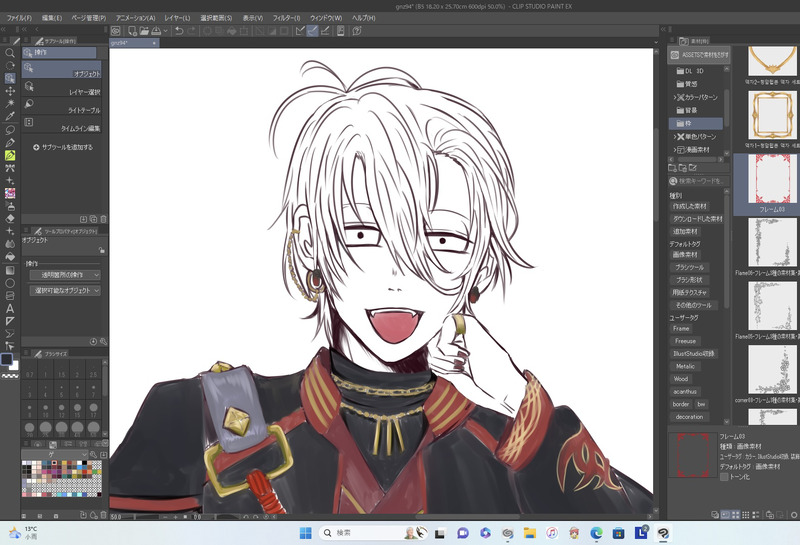The height and width of the screenshot is (545, 800).
Task: Toggle the Frame user tag filter
Action: point(681,329)
